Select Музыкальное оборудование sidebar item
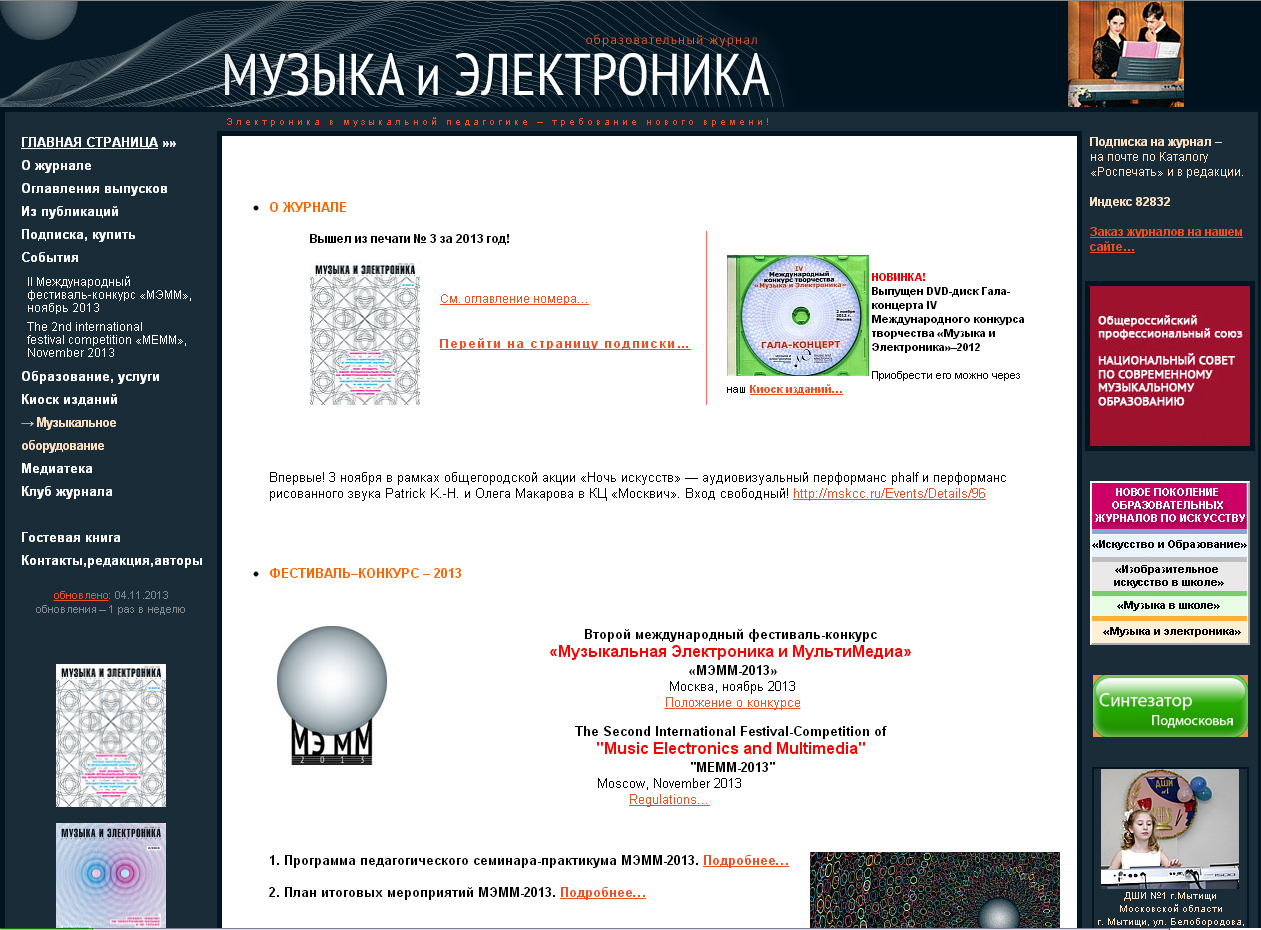Image resolution: width=1261 pixels, height=930 pixels. pyautogui.click(x=69, y=434)
